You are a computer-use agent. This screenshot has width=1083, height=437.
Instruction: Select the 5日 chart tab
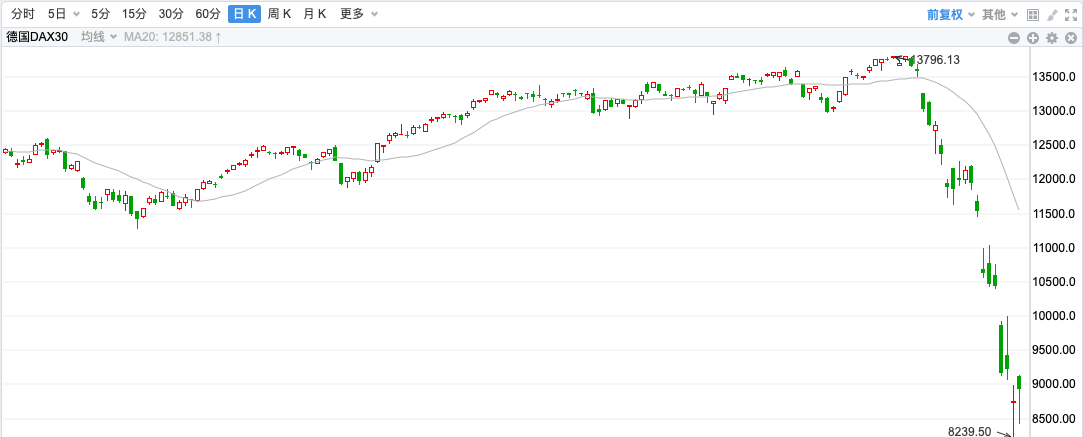click(x=57, y=14)
